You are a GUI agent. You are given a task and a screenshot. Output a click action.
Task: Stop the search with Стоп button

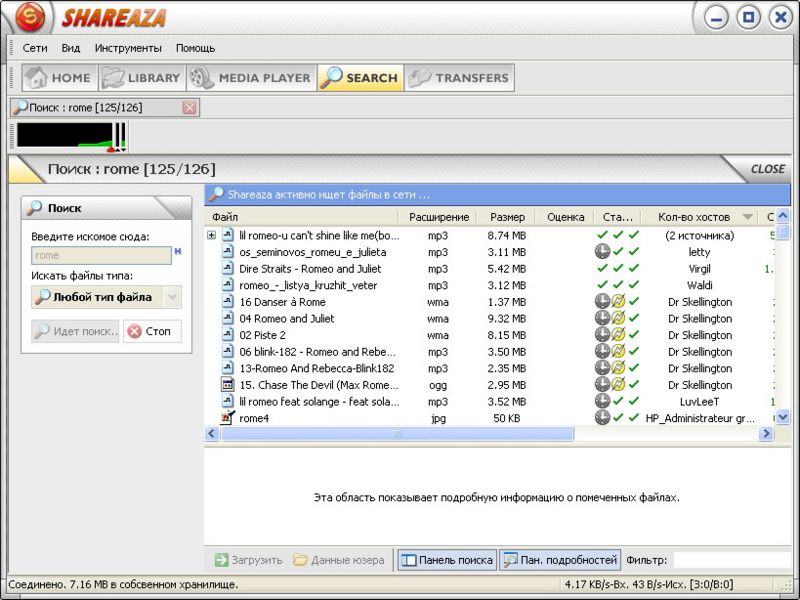152,331
